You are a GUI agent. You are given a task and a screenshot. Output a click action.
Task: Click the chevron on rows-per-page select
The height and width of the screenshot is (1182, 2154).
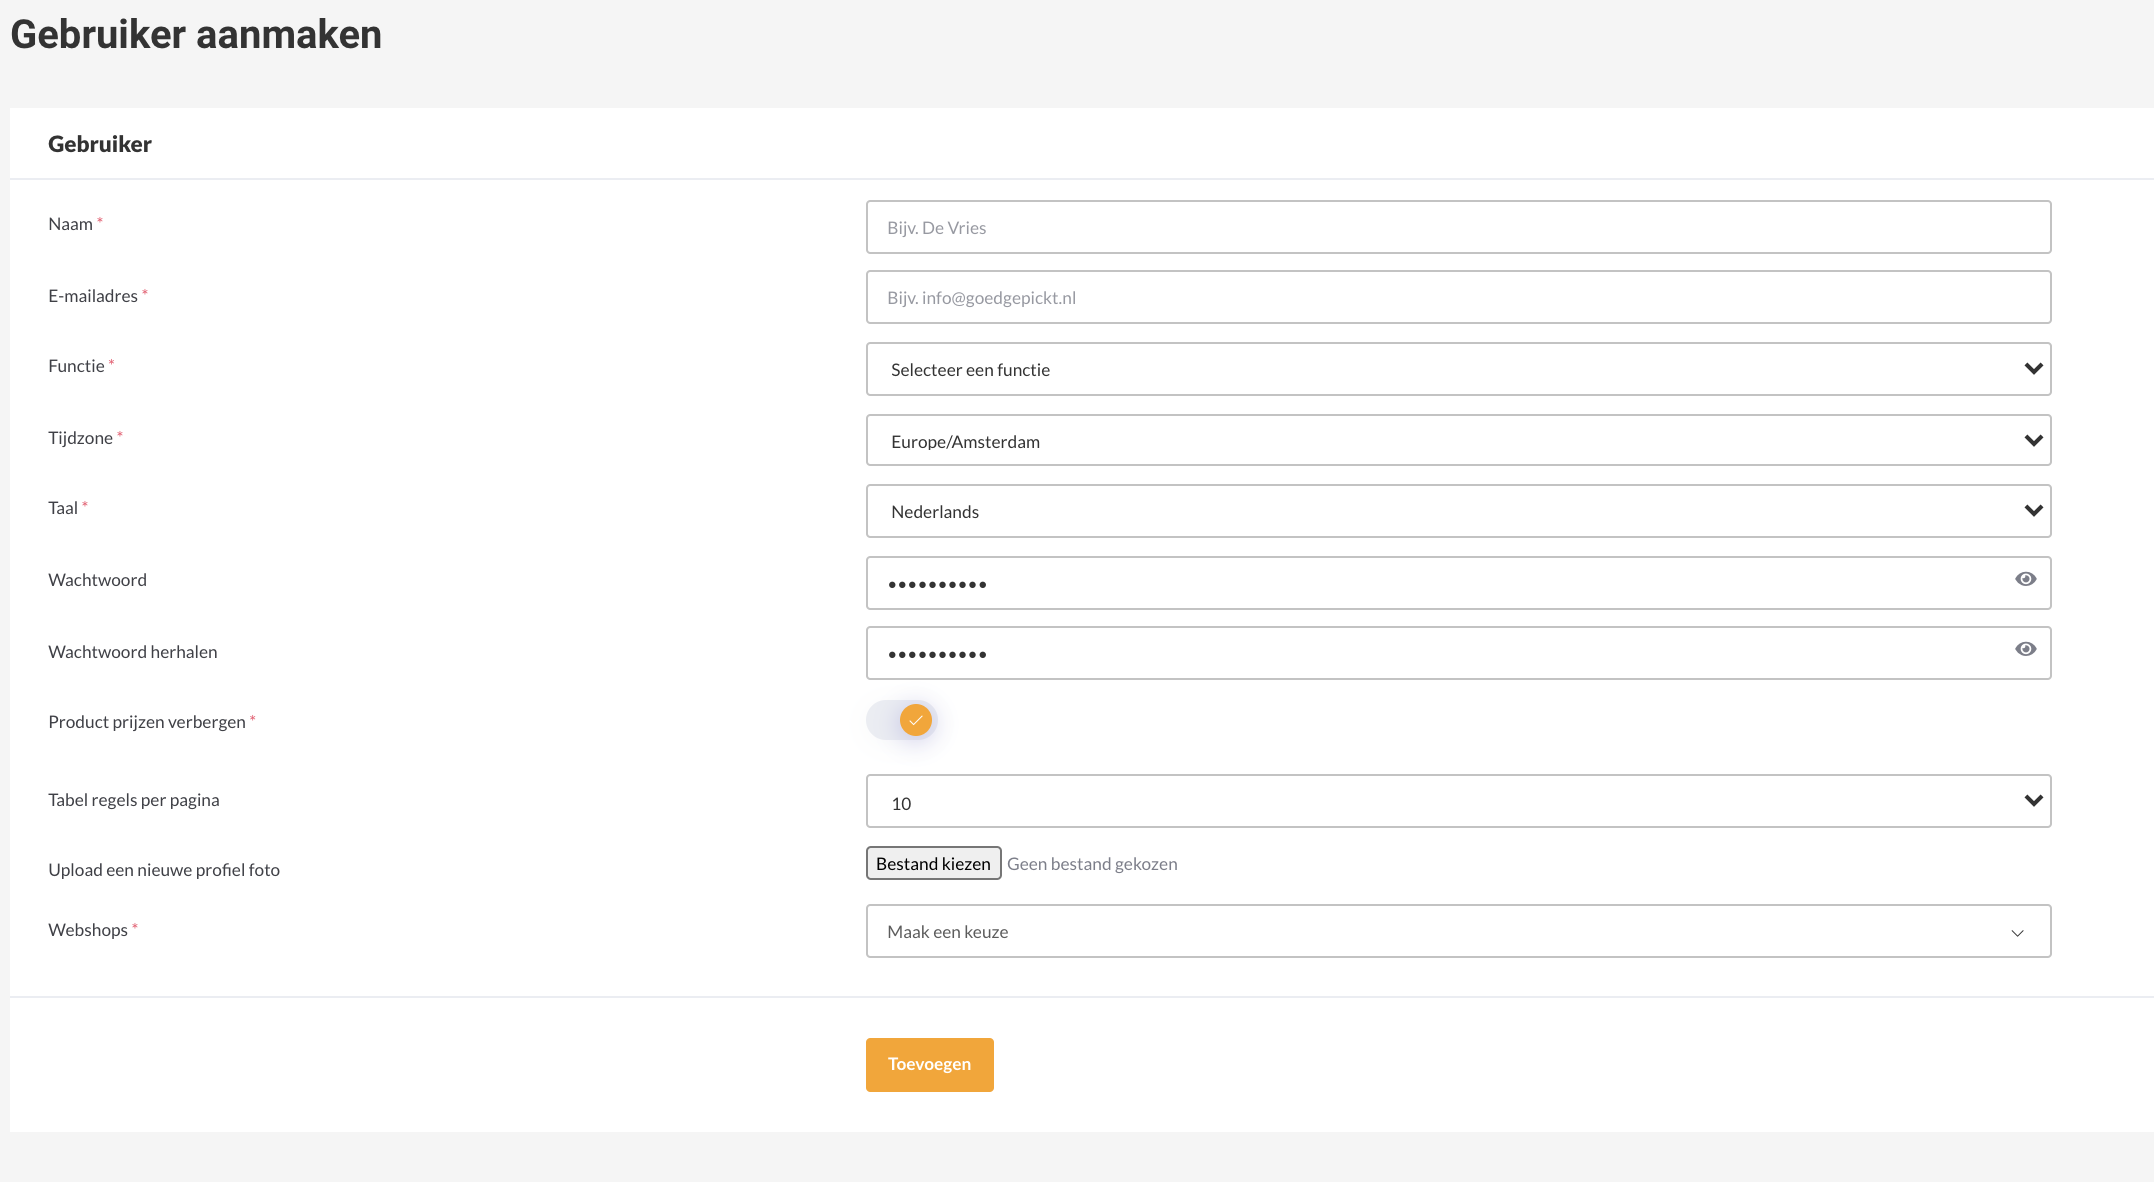(x=2033, y=801)
